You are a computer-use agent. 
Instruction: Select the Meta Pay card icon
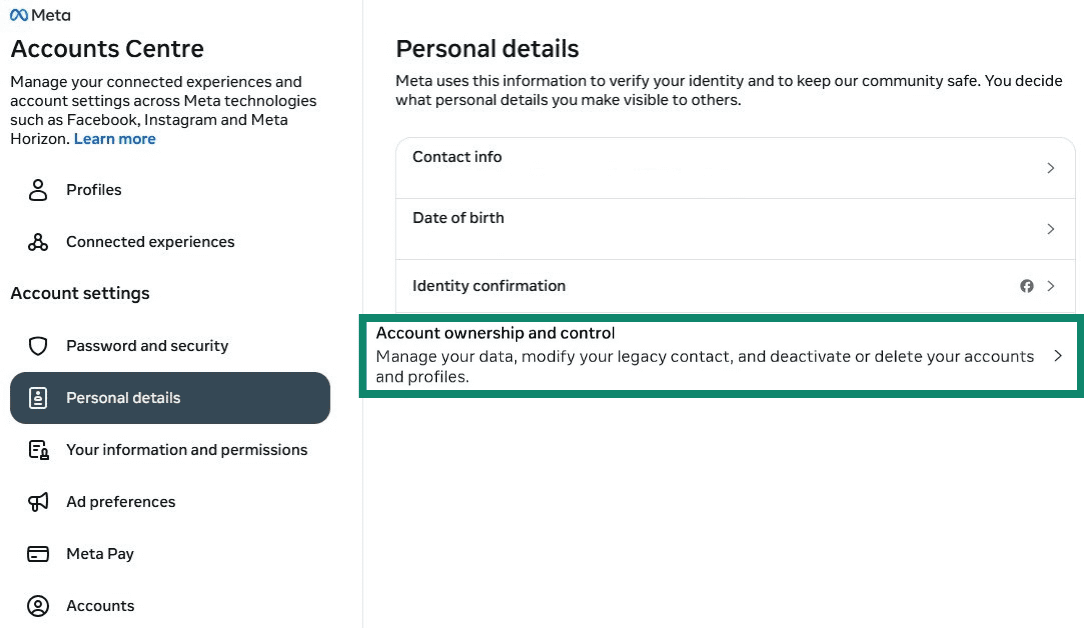click(x=37, y=553)
